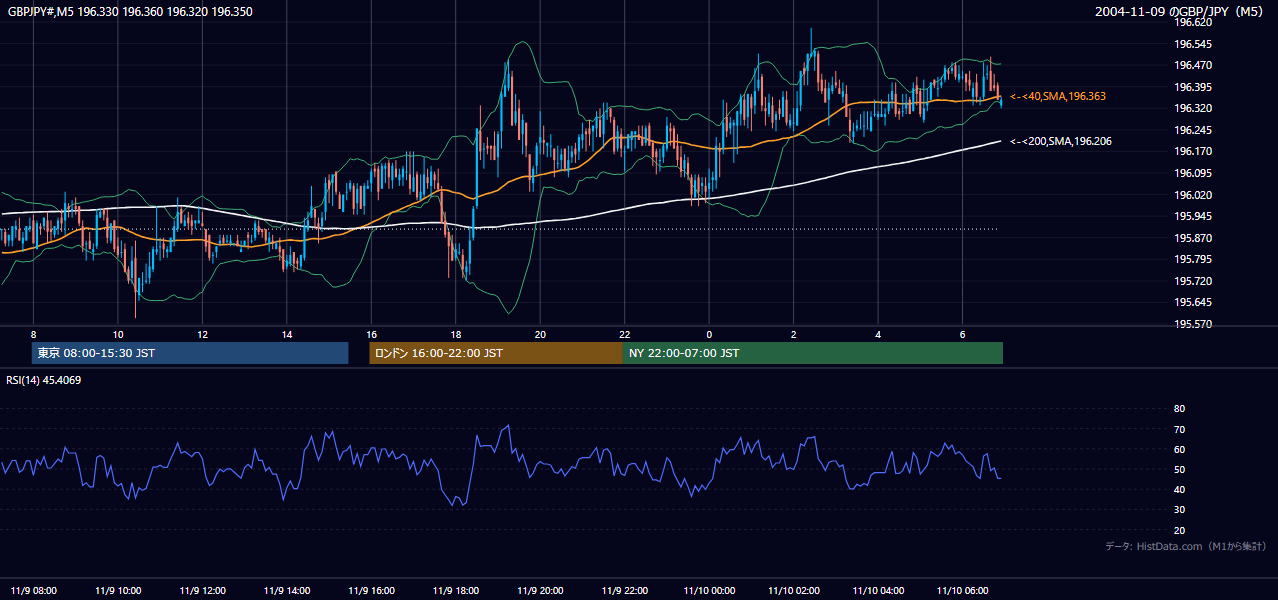This screenshot has width=1278, height=600.
Task: Click bottom time label 11/9 20:00
Action: [x=540, y=590]
